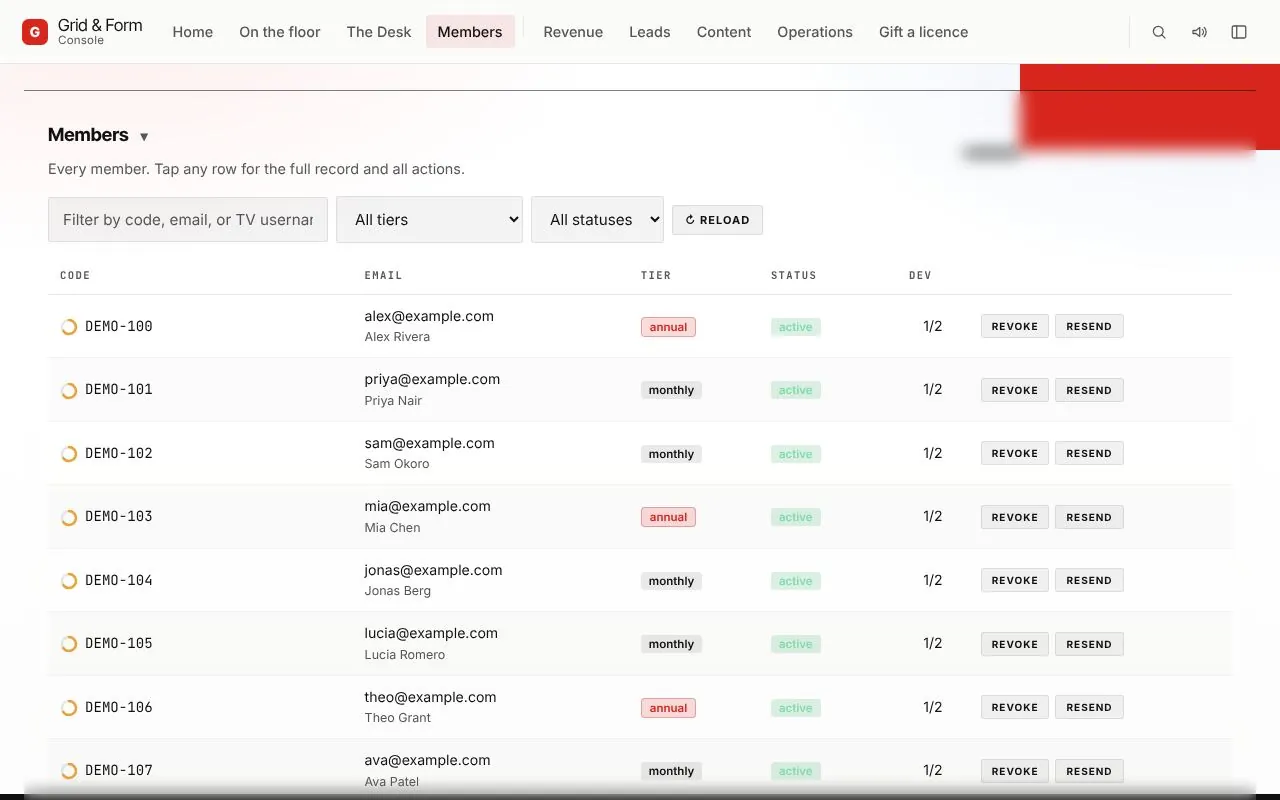Select the Members nav tab
1280x800 pixels.
pos(470,32)
